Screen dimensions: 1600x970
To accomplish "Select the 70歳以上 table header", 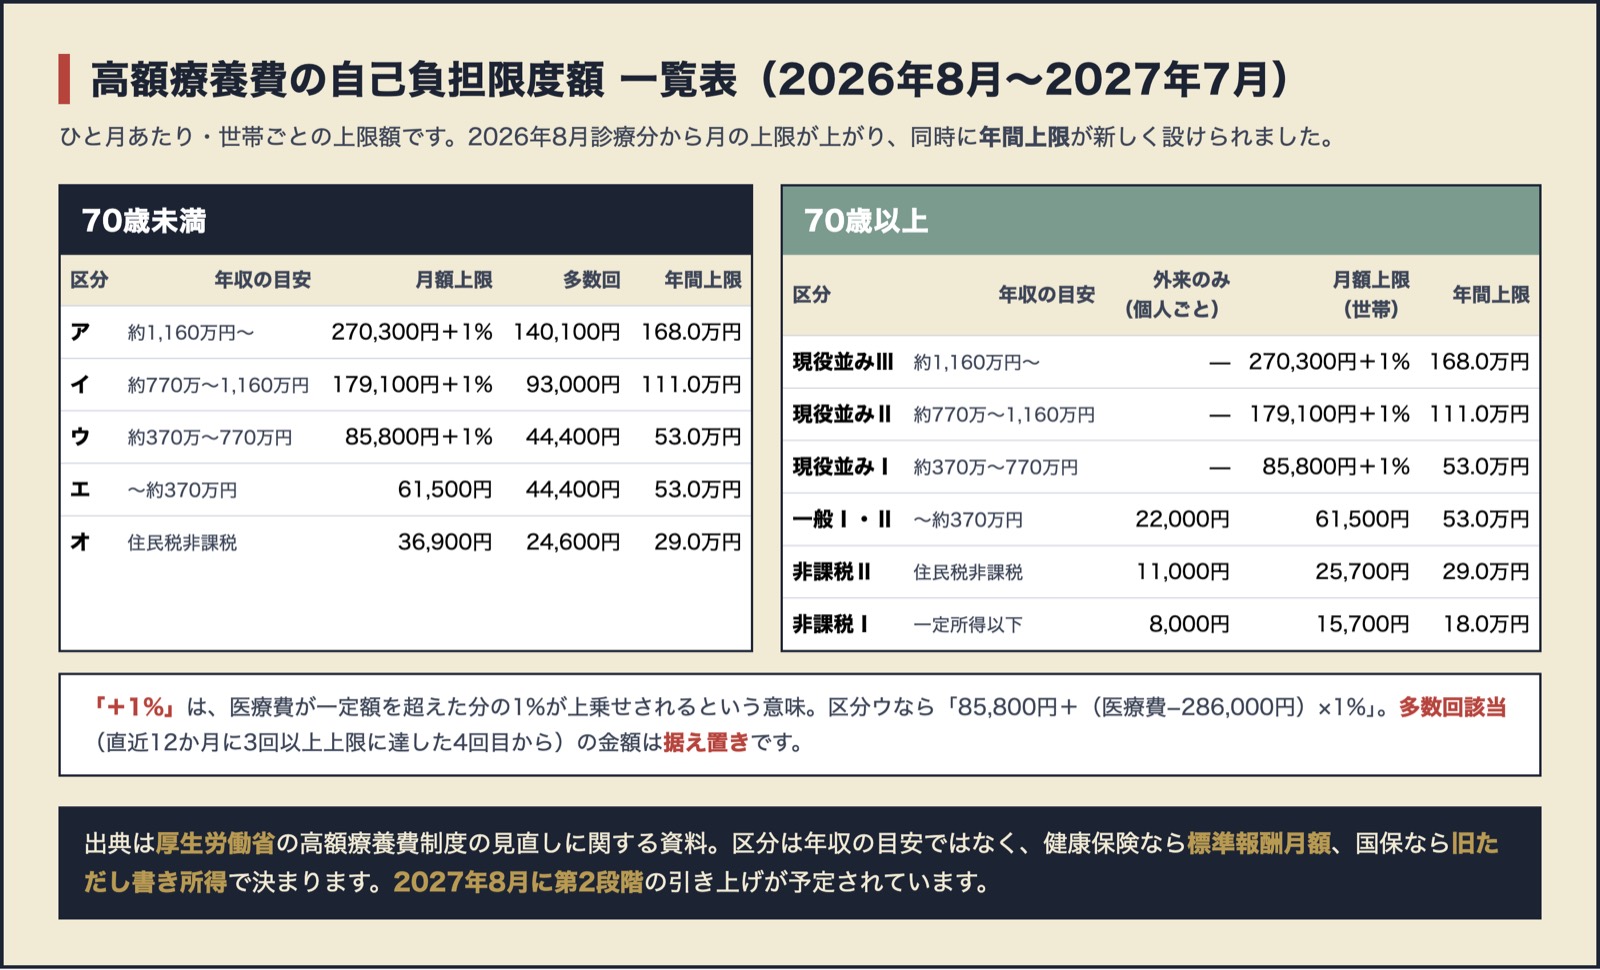I will coord(1161,220).
